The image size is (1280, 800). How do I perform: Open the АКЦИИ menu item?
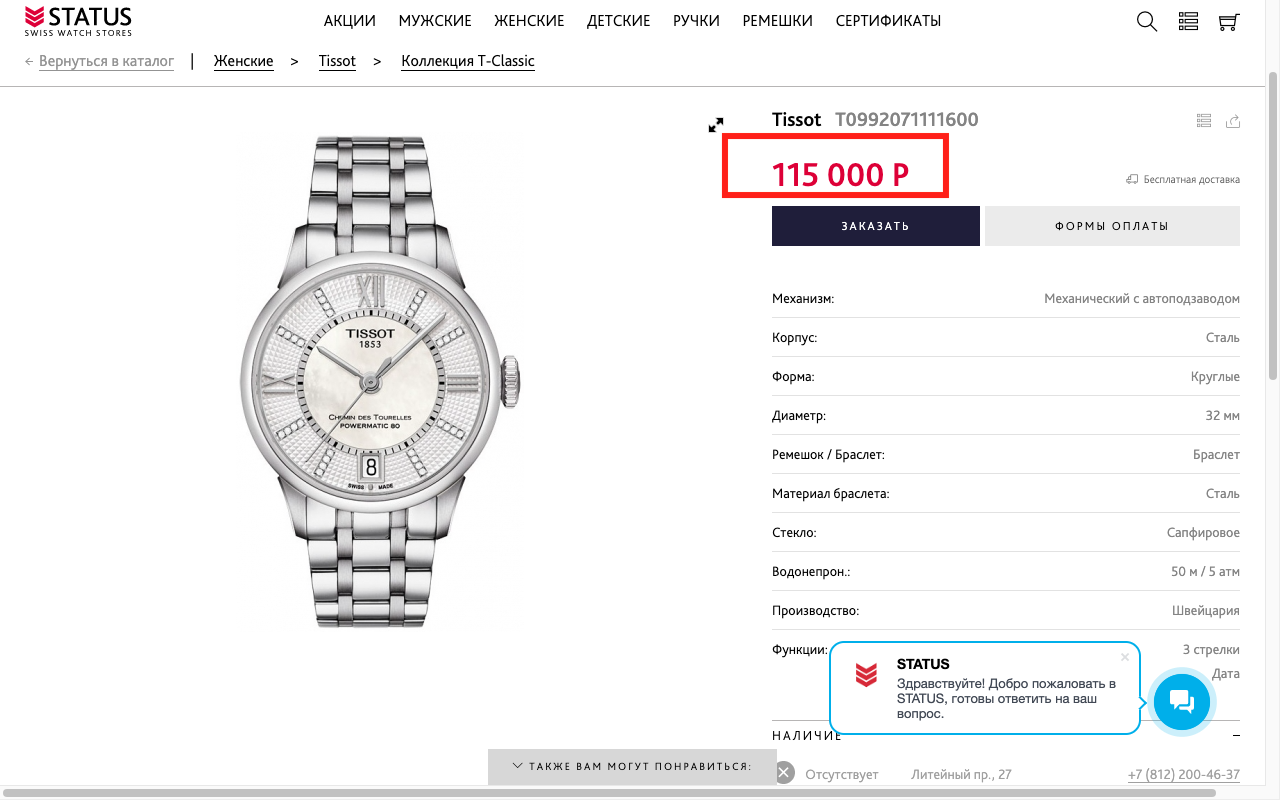tap(349, 21)
